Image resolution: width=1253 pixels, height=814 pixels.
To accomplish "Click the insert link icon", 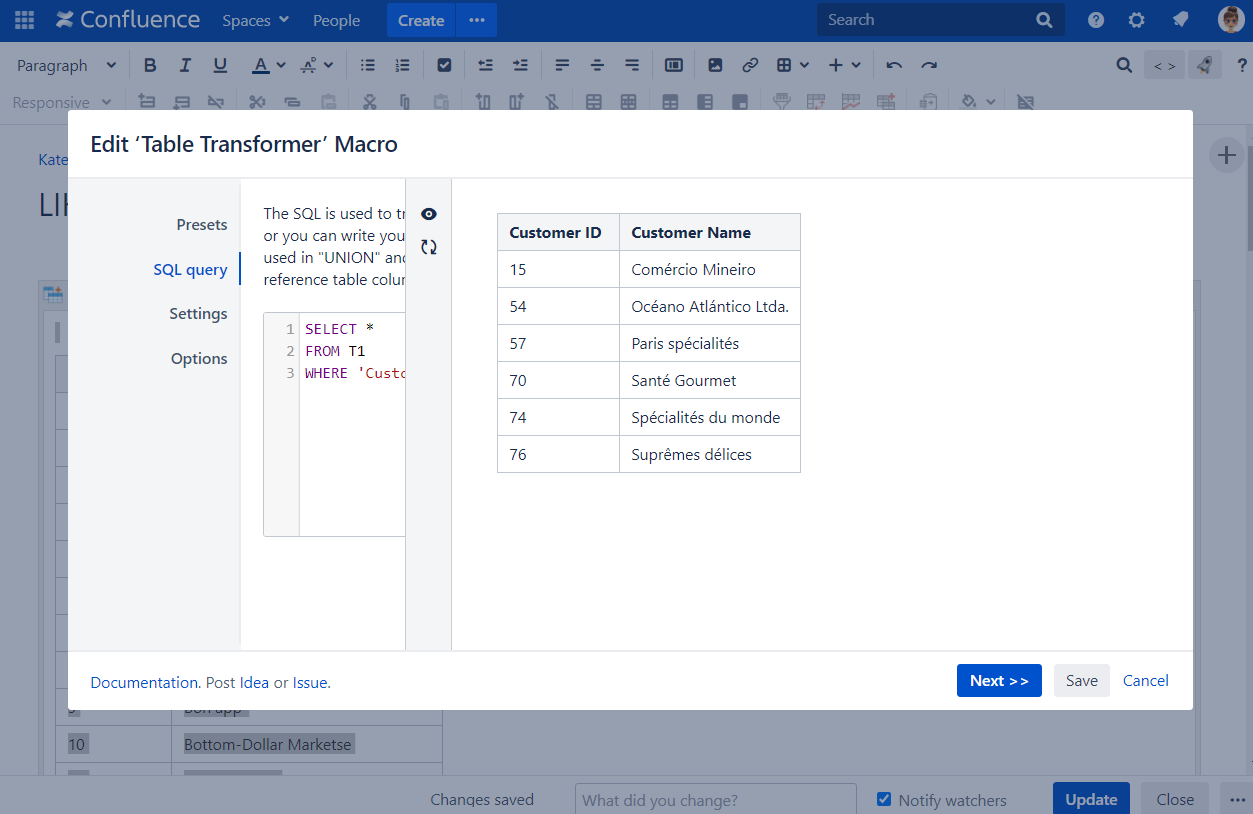I will 750,66.
